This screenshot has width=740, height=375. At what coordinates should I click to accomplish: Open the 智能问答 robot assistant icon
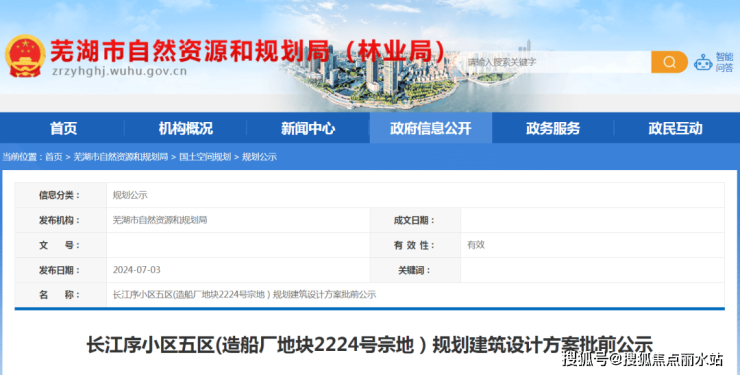click(x=714, y=62)
